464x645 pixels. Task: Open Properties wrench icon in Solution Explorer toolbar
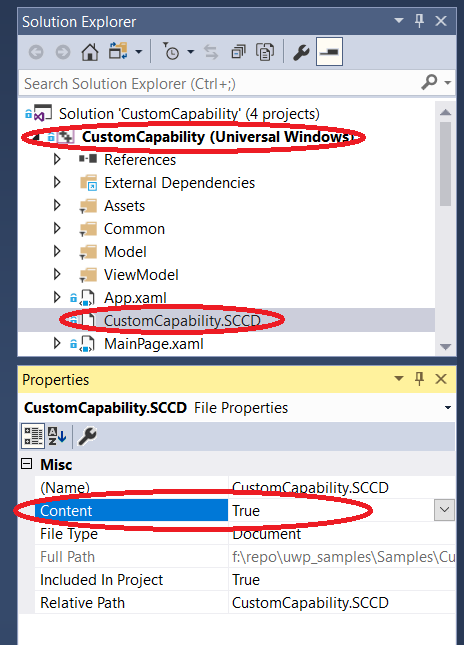pyautogui.click(x=301, y=52)
